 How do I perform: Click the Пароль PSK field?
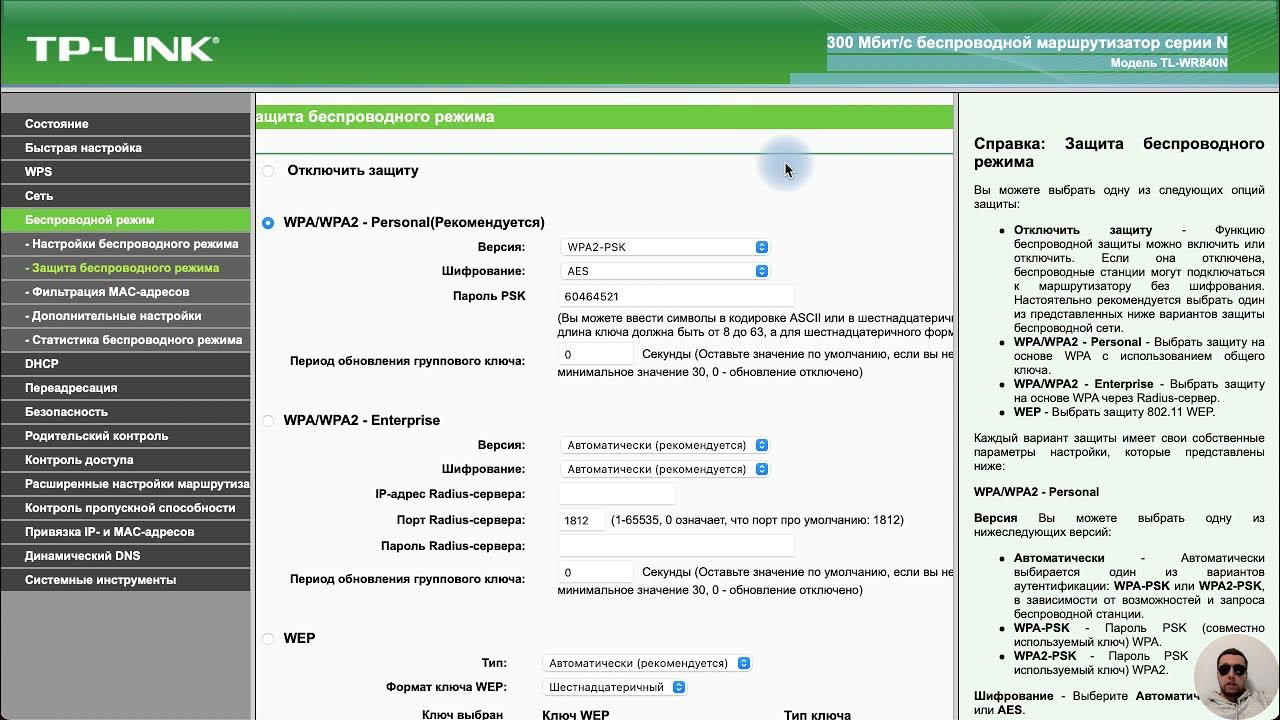click(676, 296)
